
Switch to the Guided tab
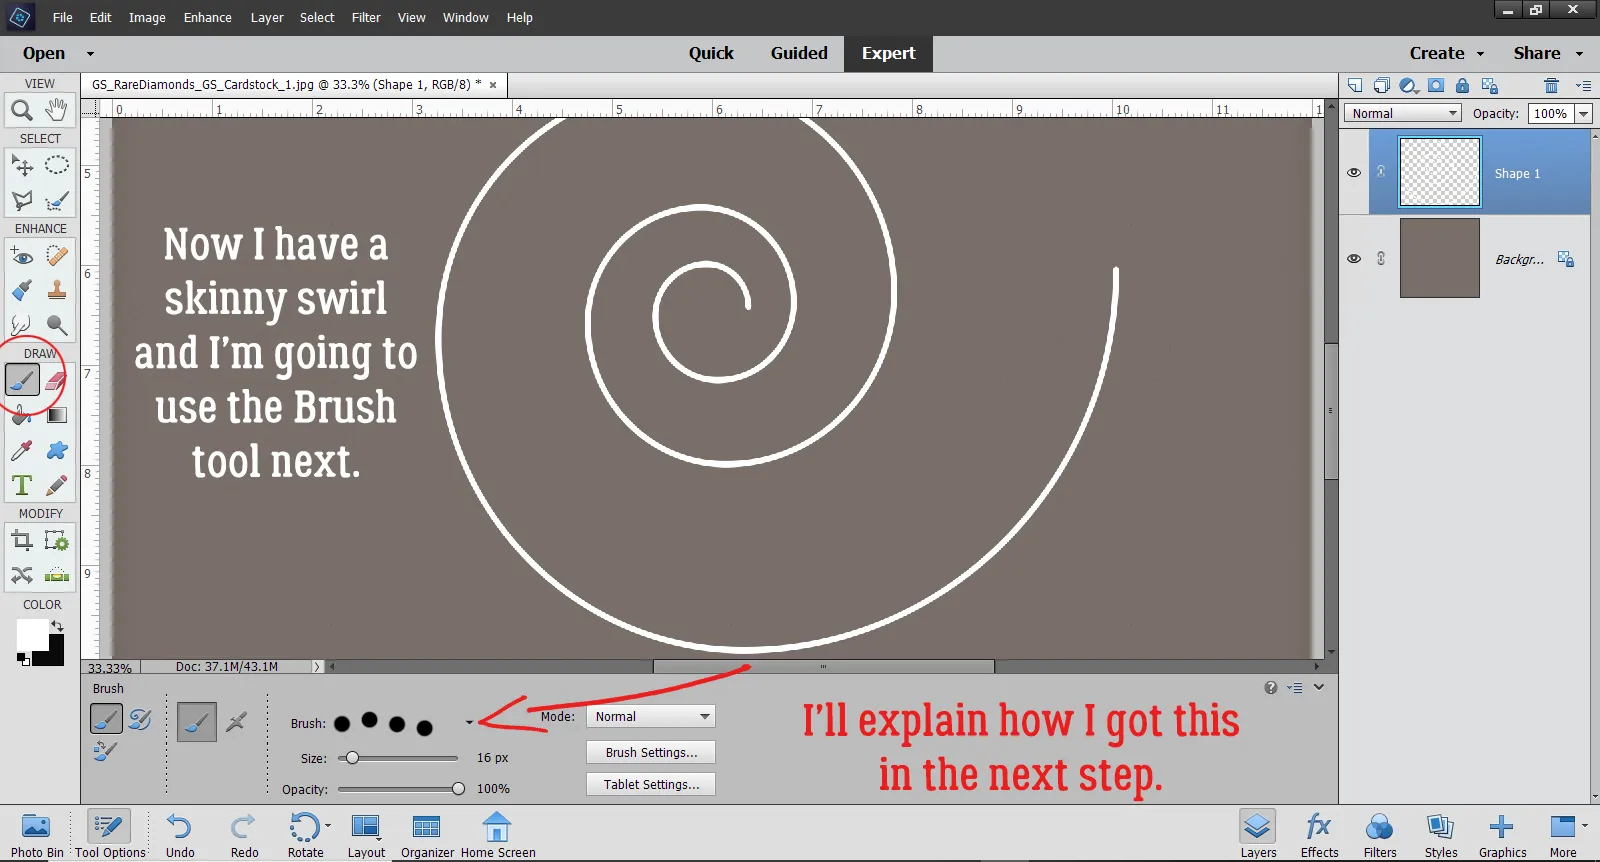[799, 54]
